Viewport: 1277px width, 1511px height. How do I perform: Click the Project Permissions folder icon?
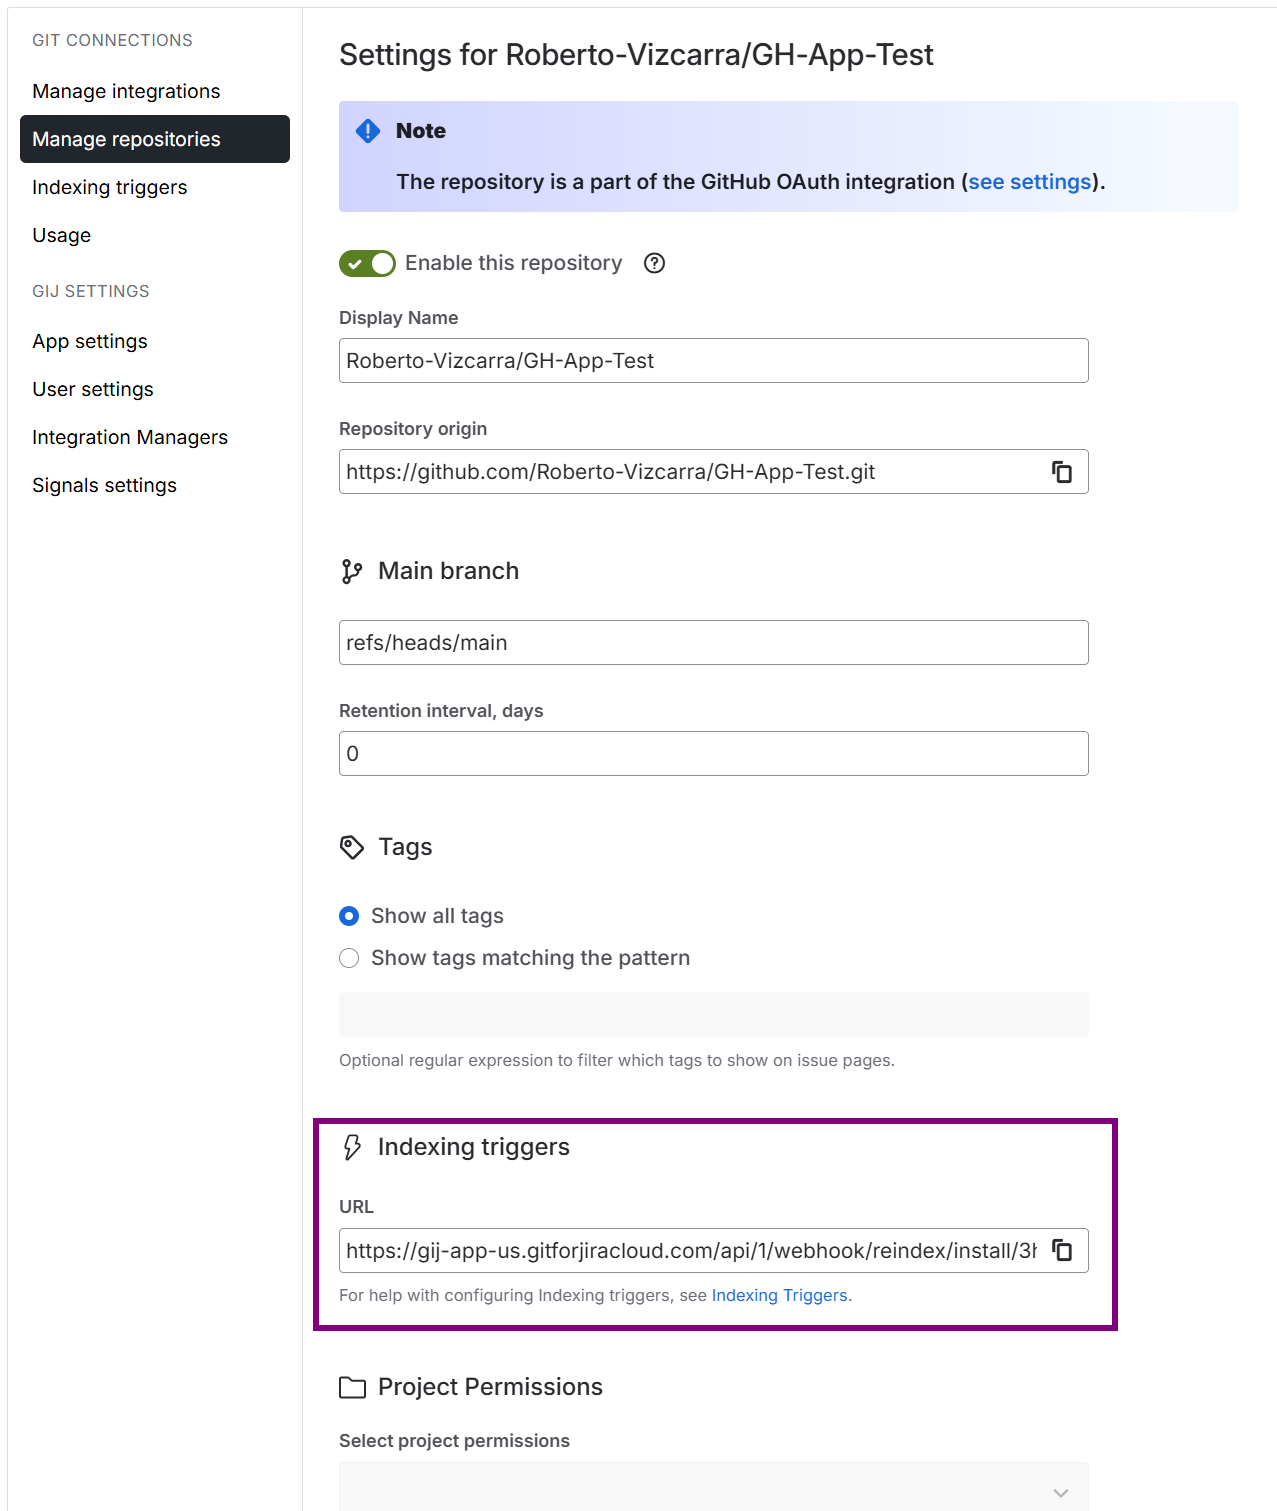coord(352,1387)
